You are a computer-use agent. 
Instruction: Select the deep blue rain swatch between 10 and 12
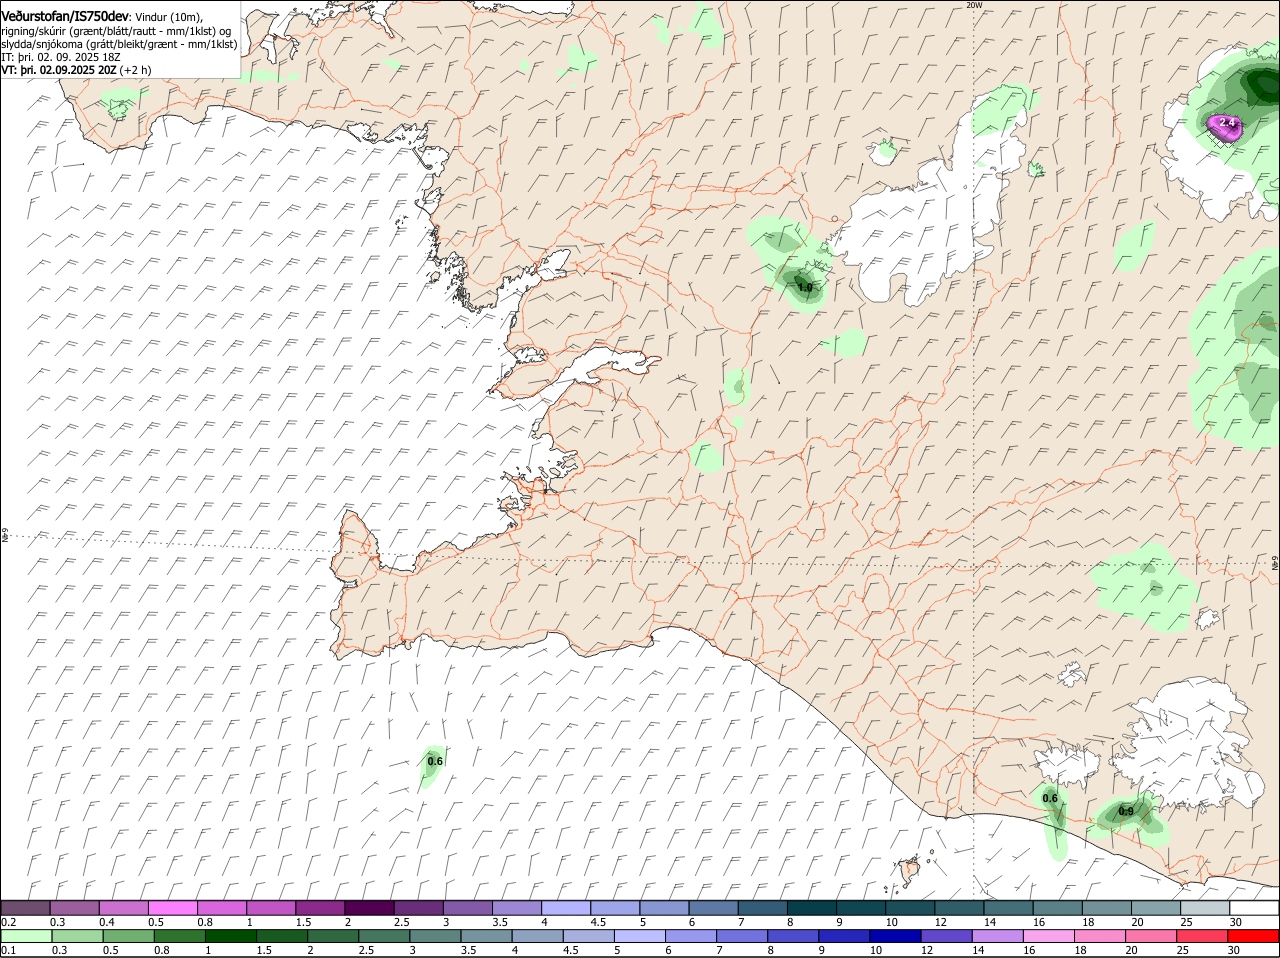coord(897,936)
